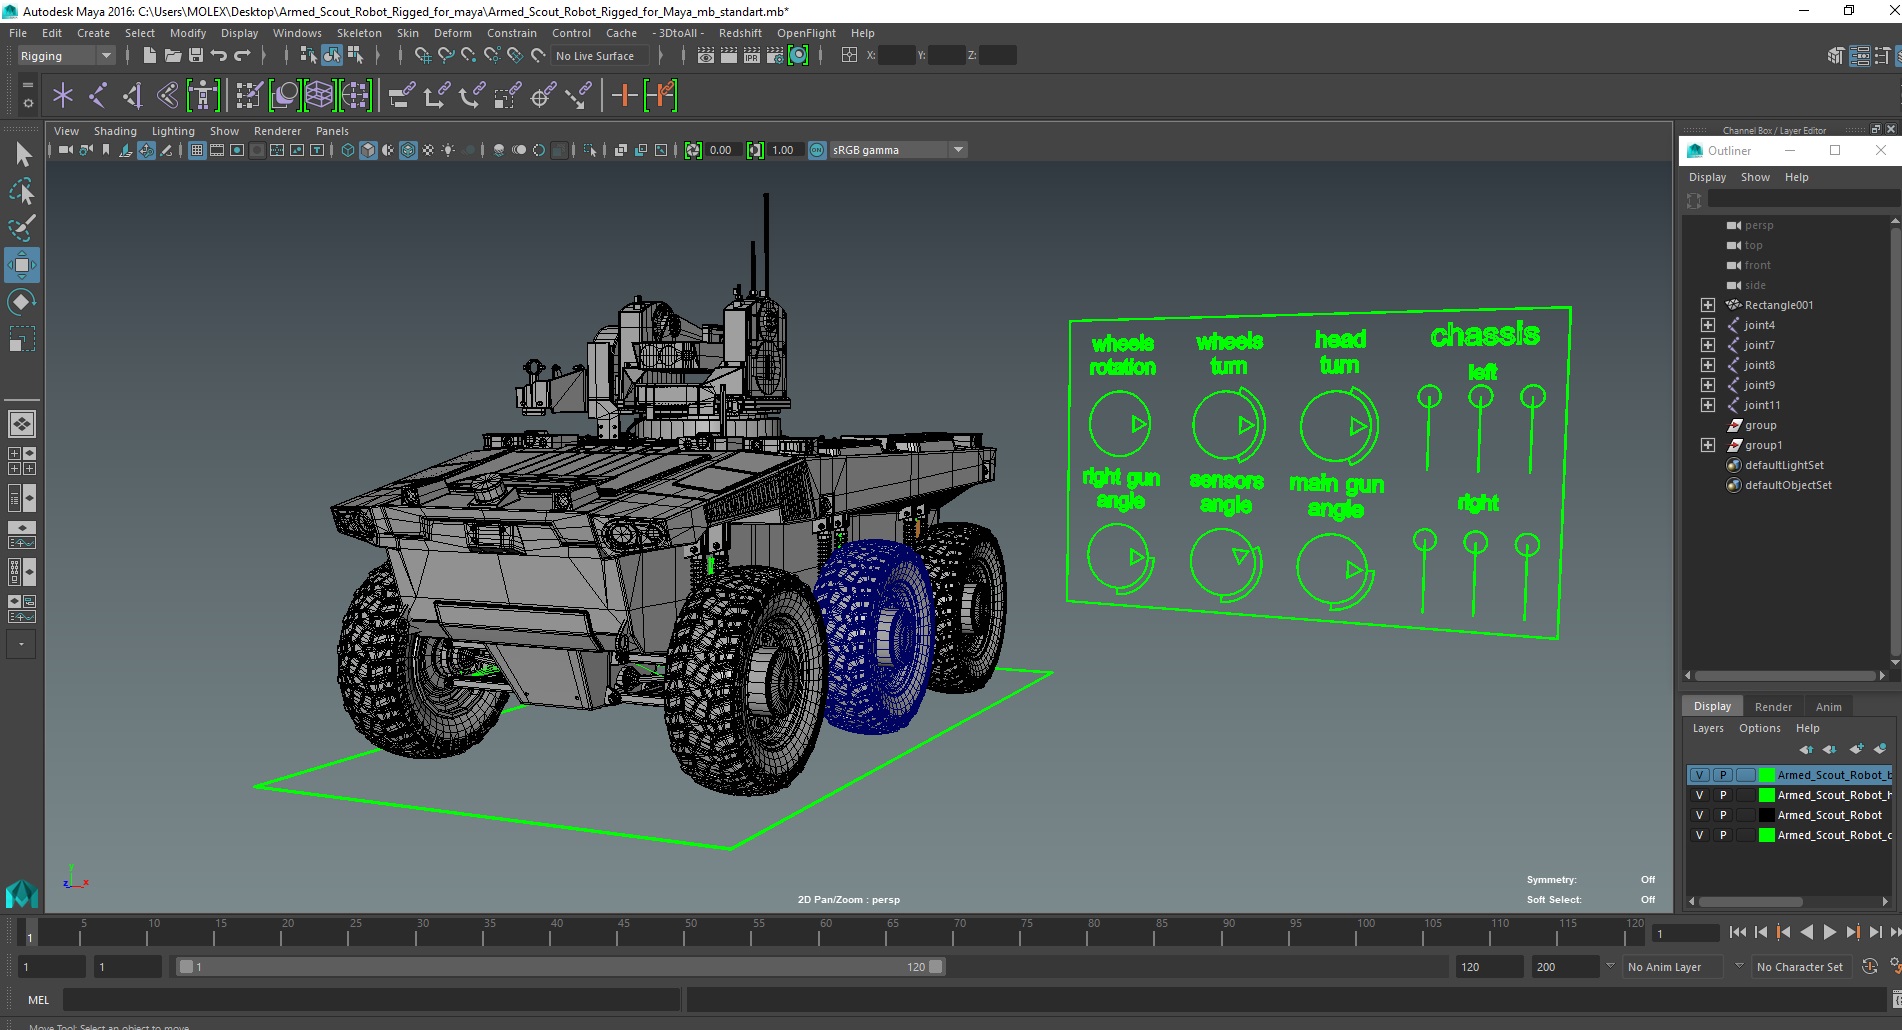Toggle visibility V of selected Armed_Scout_Robot_b layer
Screen dimensions: 1902x1030
(x=1699, y=775)
